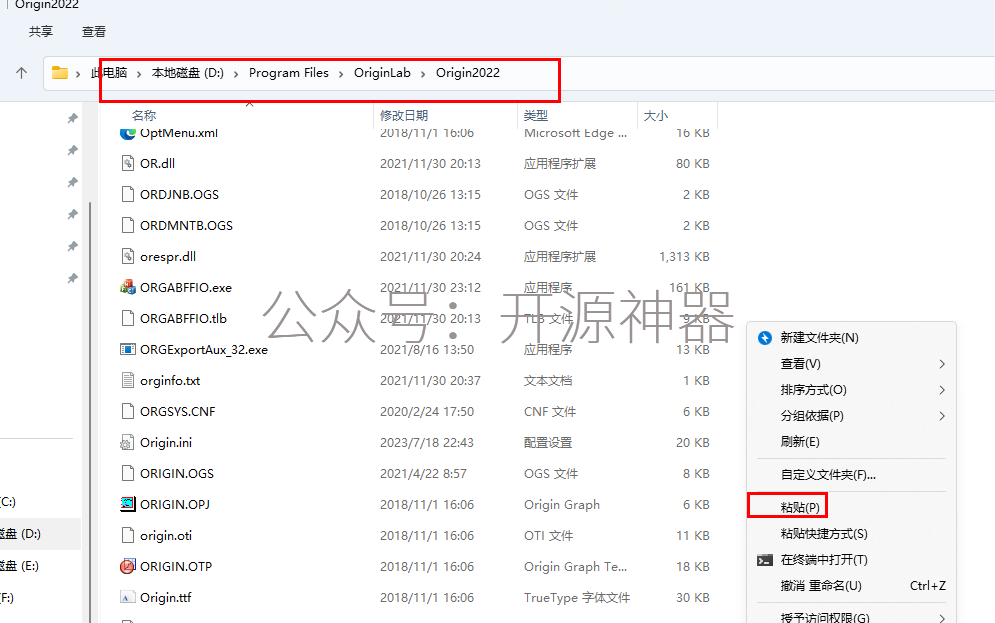
Task: Click the date 2021/4/22 8:57
Action: tap(423, 474)
